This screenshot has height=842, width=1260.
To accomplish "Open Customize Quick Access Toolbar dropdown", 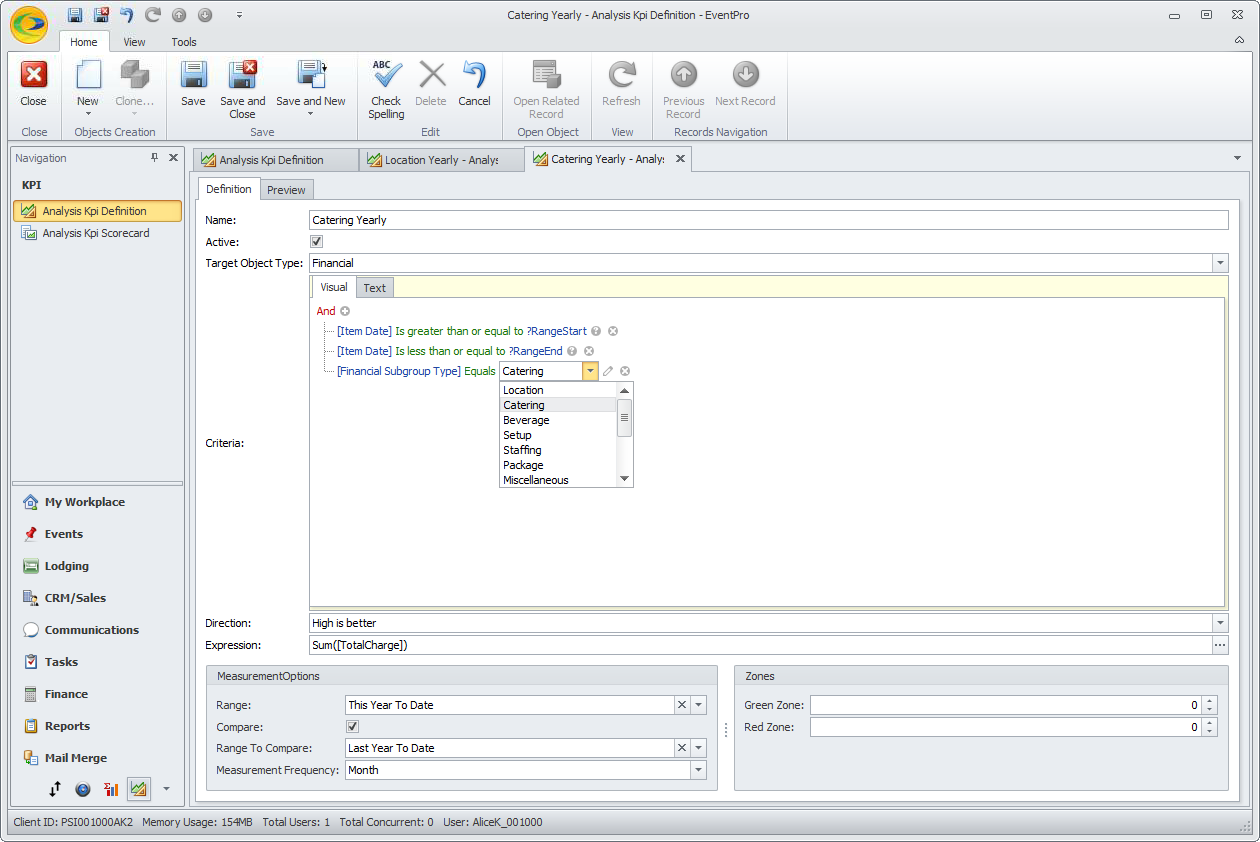I will coord(239,15).
